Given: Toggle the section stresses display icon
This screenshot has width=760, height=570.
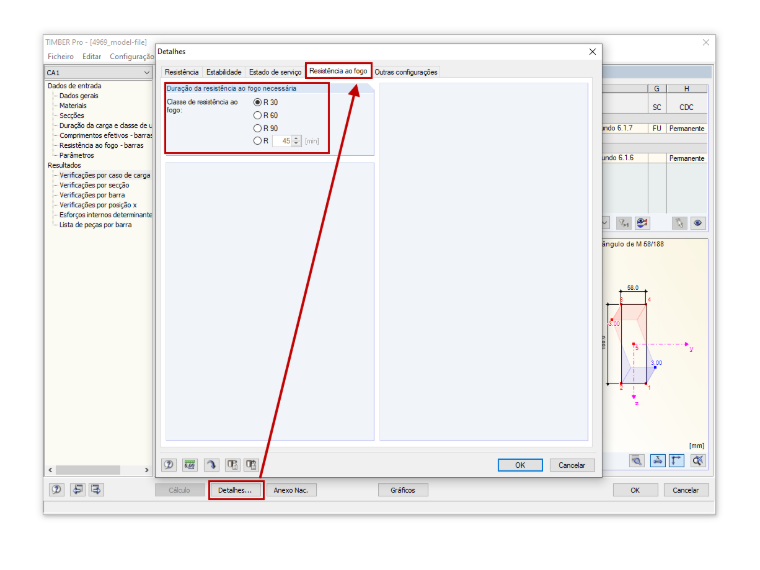Looking at the screenshot, I should (658, 460).
